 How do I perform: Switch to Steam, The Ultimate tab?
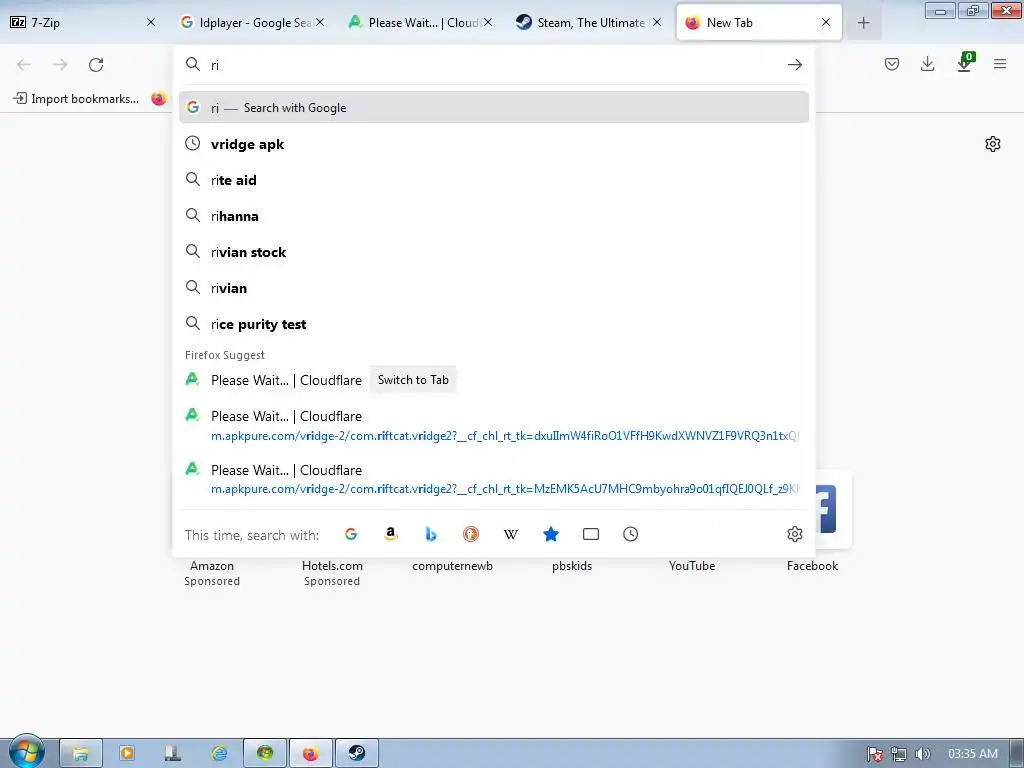click(589, 22)
